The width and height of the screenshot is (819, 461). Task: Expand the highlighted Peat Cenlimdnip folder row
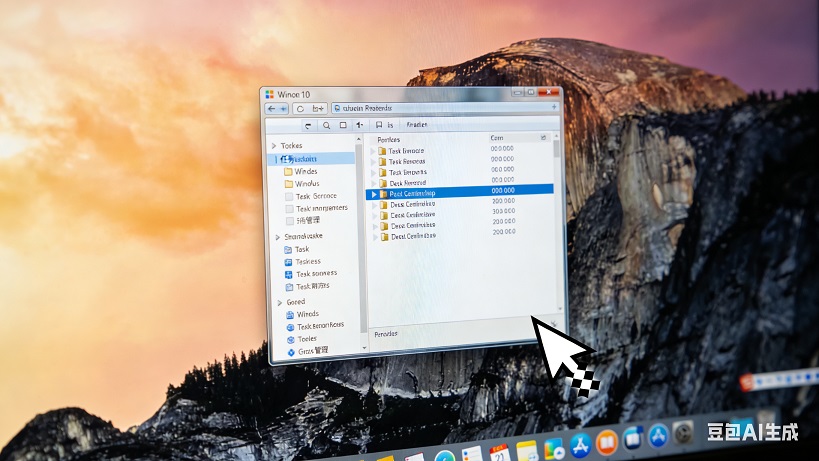(374, 193)
